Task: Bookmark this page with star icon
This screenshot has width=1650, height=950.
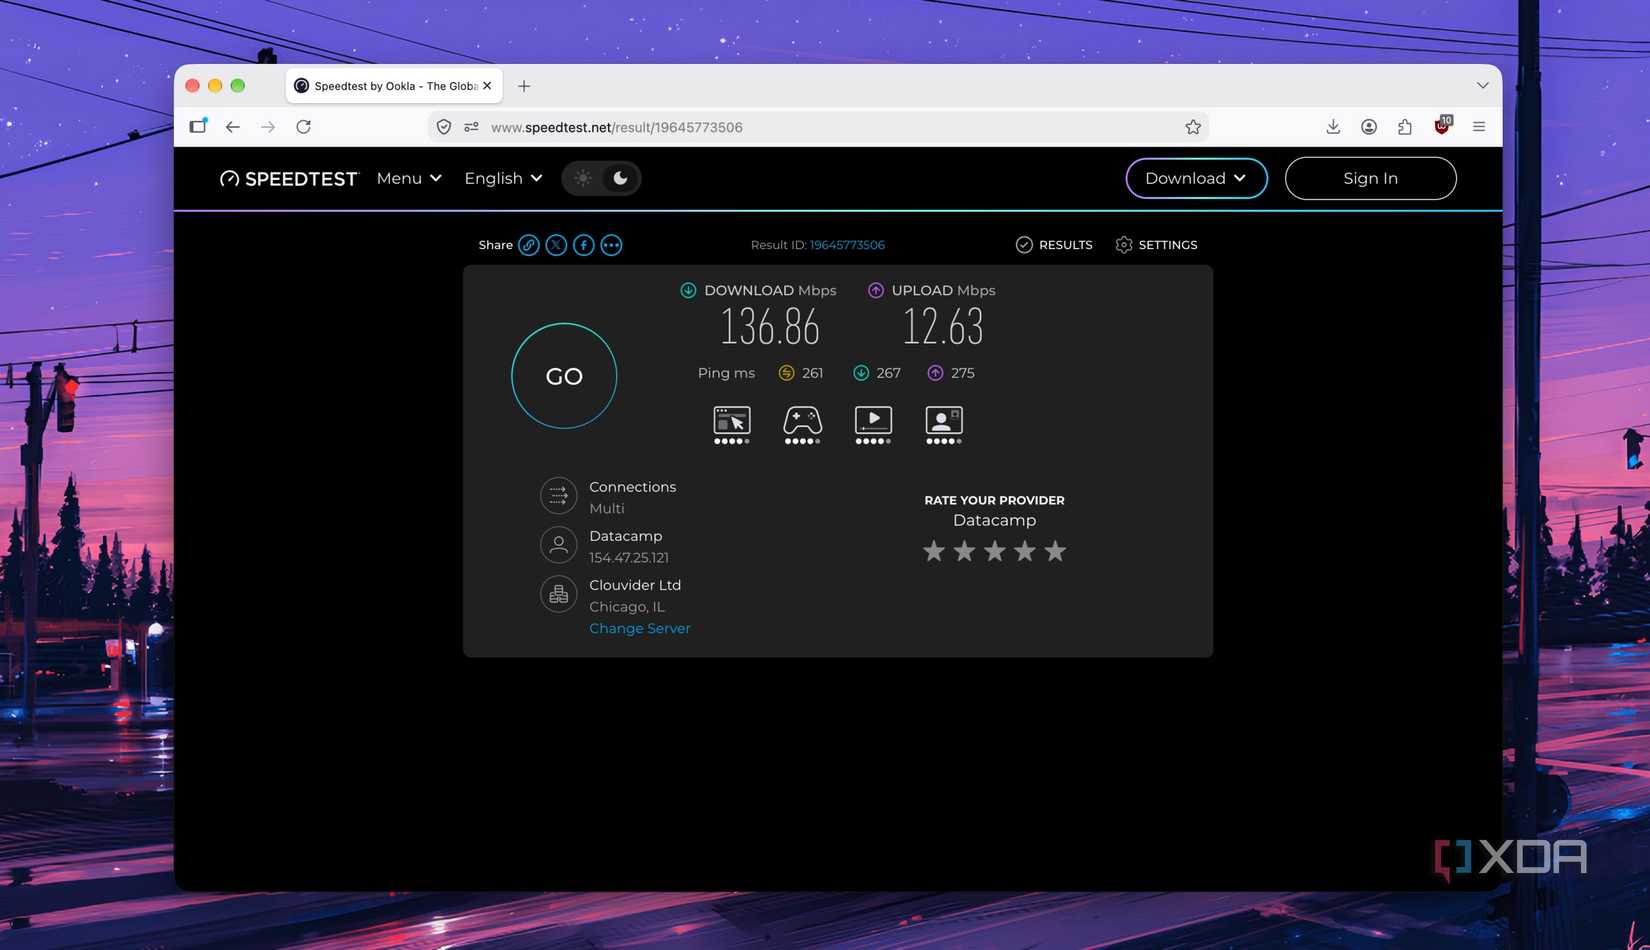Action: tap(1193, 127)
